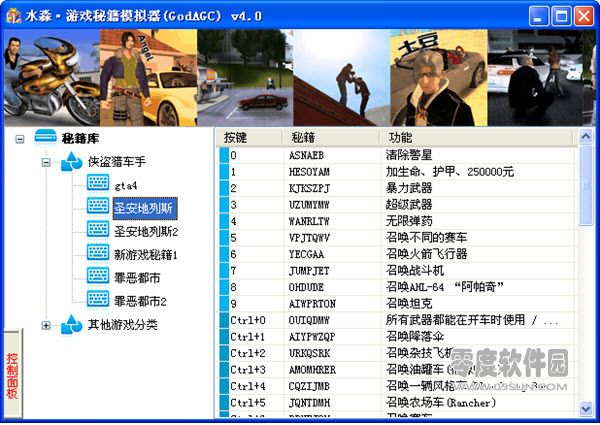Select the WANRLTW cheat code

pyautogui.click(x=309, y=221)
